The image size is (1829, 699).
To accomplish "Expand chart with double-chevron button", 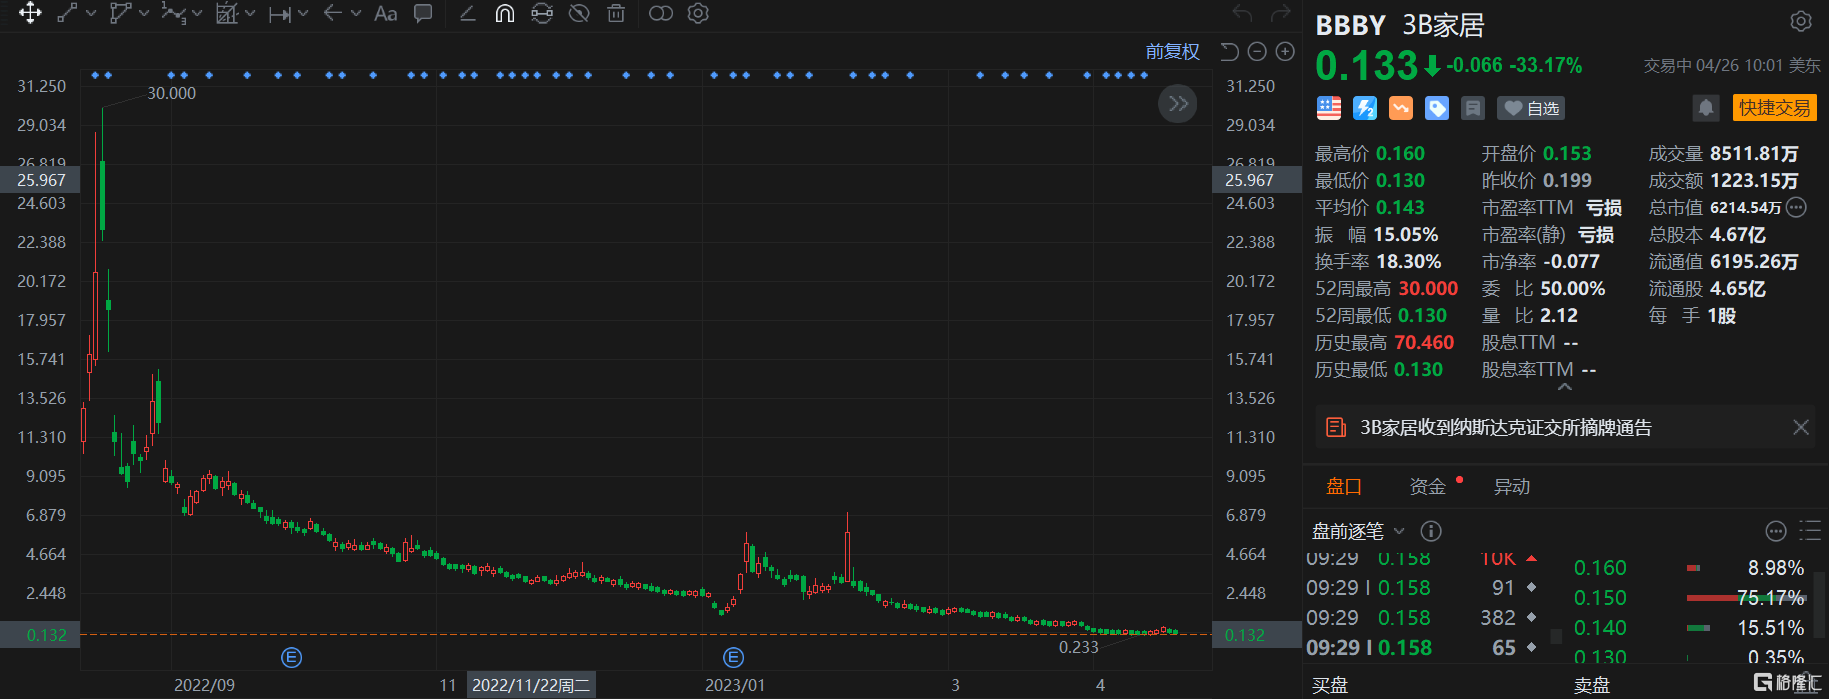I will click(x=1178, y=103).
